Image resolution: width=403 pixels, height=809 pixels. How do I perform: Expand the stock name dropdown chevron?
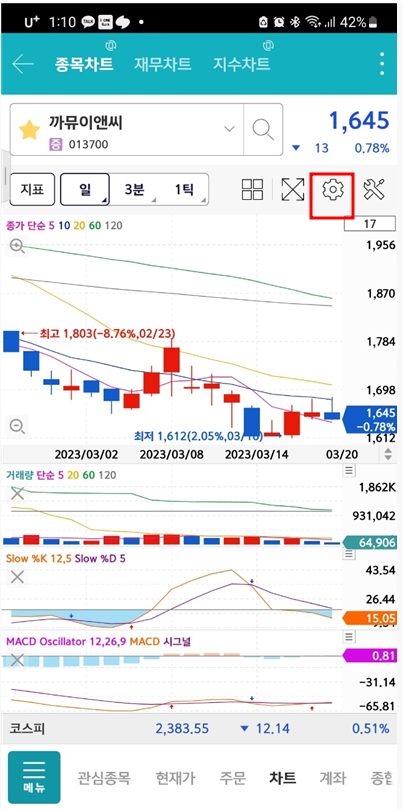[x=229, y=129]
